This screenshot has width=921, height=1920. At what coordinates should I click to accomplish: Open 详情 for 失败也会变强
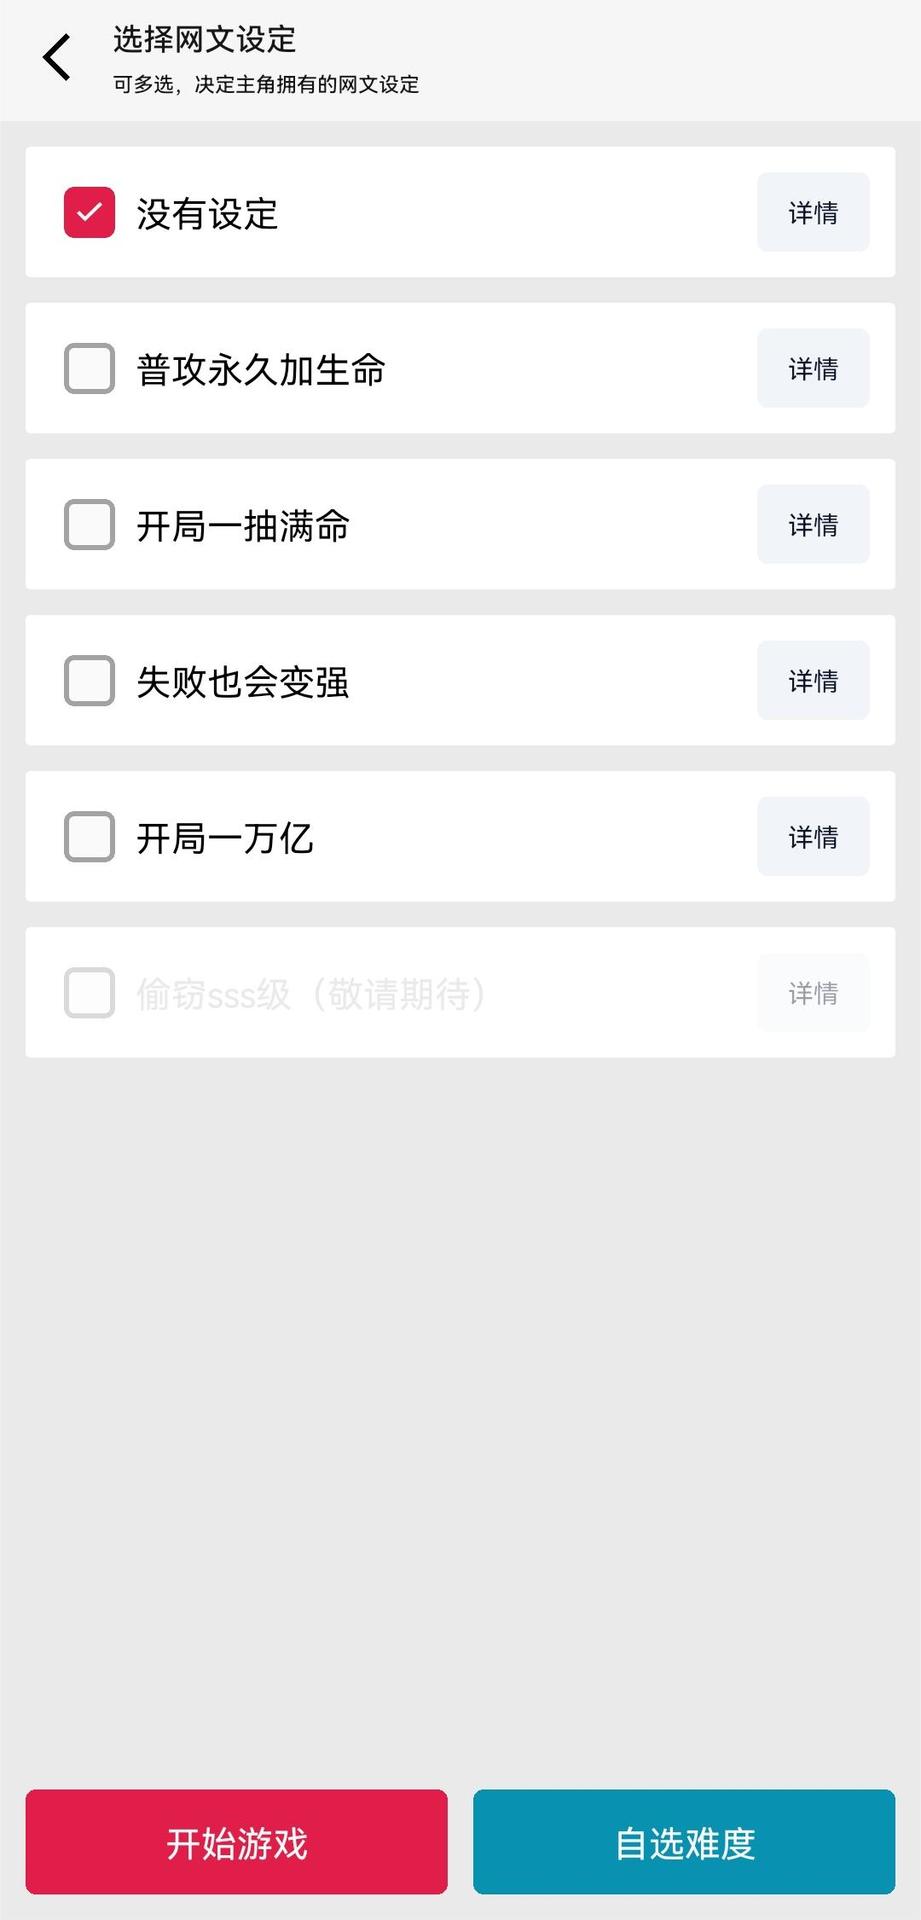pos(812,681)
